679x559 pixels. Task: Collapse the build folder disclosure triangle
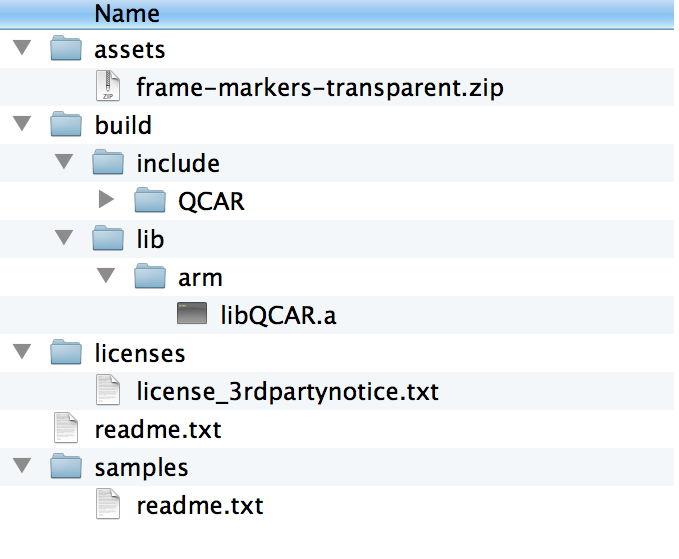pos(22,123)
